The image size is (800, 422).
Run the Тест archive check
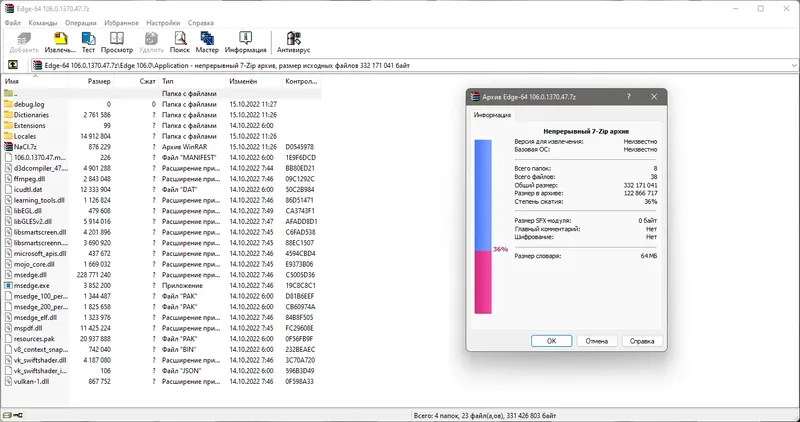point(88,42)
